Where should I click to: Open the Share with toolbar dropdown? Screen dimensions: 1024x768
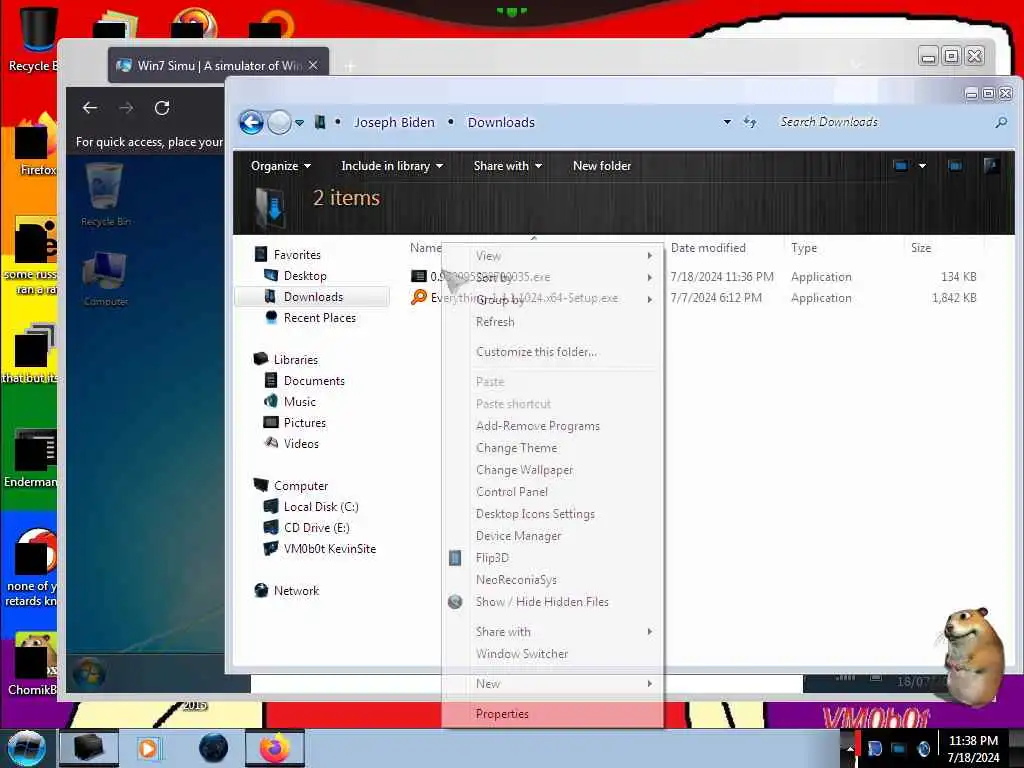click(x=507, y=166)
